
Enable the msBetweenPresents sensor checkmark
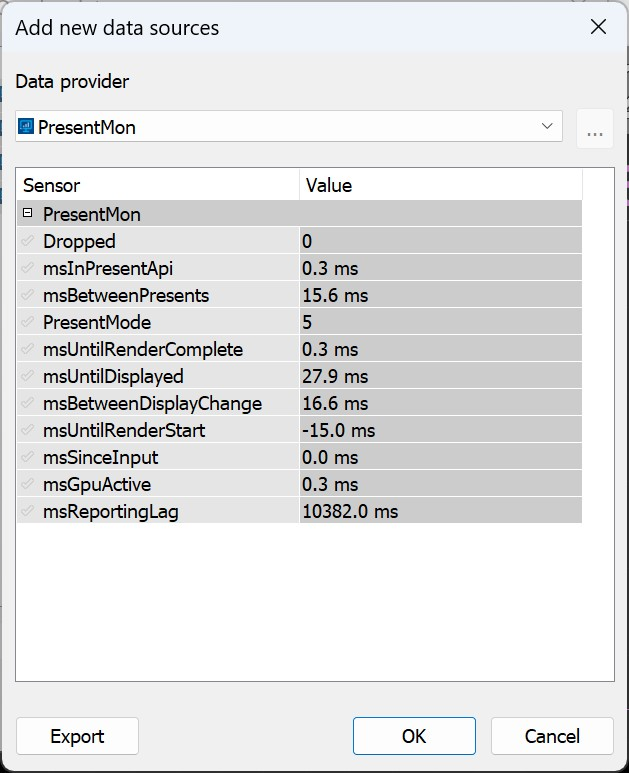[x=28, y=295]
